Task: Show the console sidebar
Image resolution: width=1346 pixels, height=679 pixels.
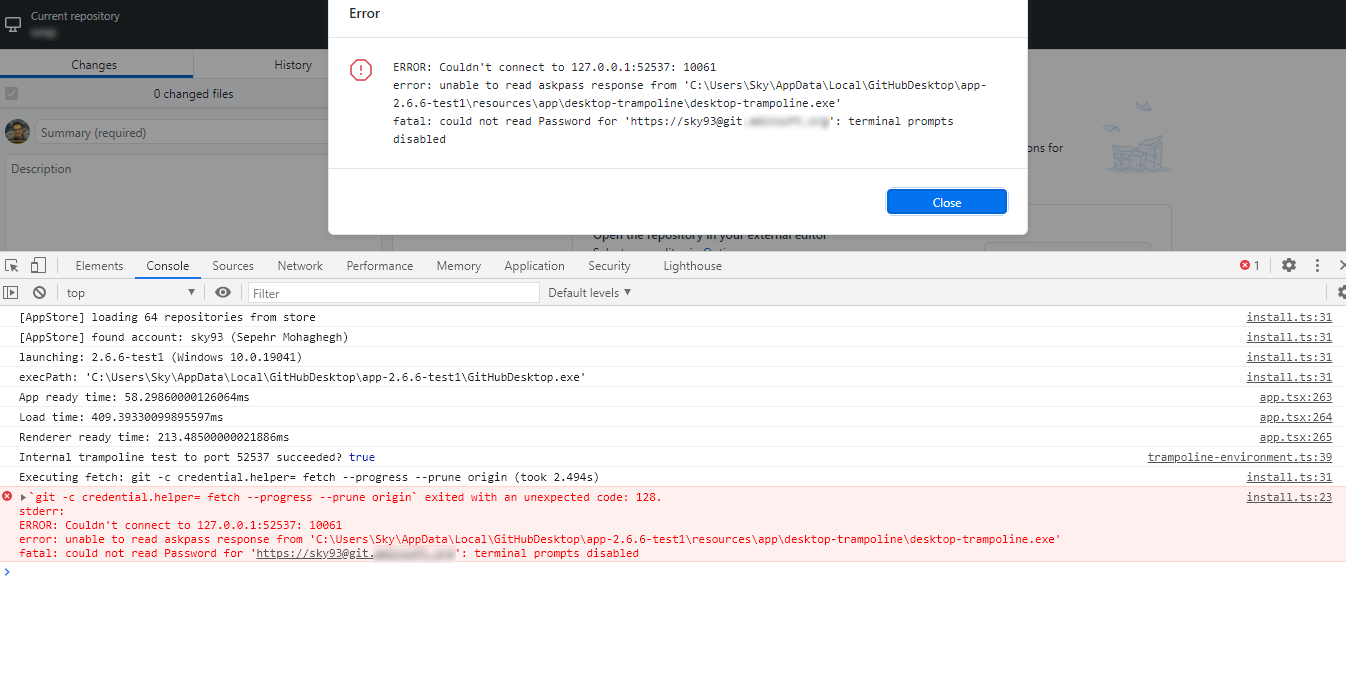Action: tap(10, 291)
